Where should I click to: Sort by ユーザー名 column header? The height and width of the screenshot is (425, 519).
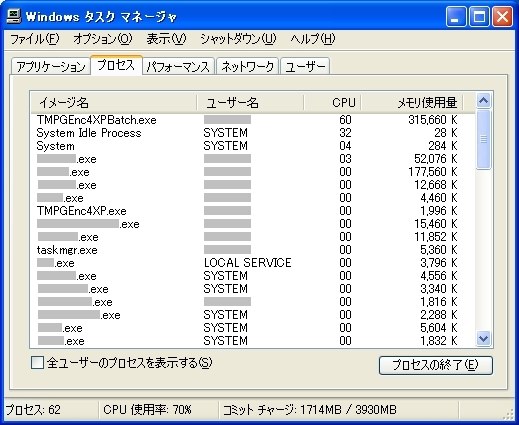click(250, 102)
